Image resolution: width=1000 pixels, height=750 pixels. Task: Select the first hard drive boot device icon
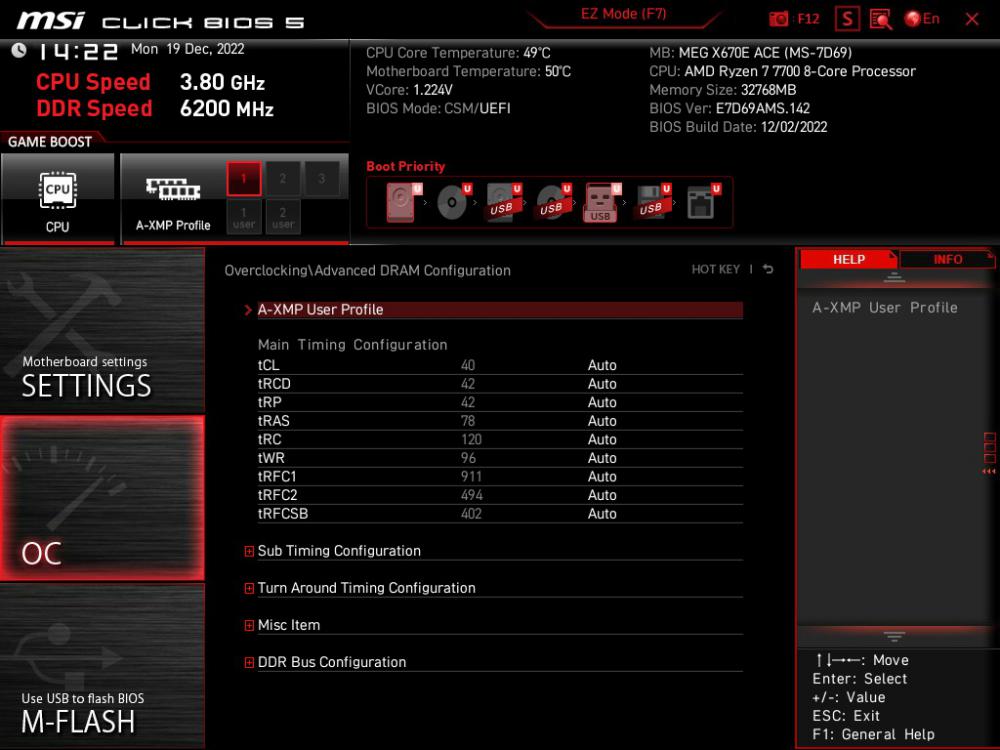404,202
